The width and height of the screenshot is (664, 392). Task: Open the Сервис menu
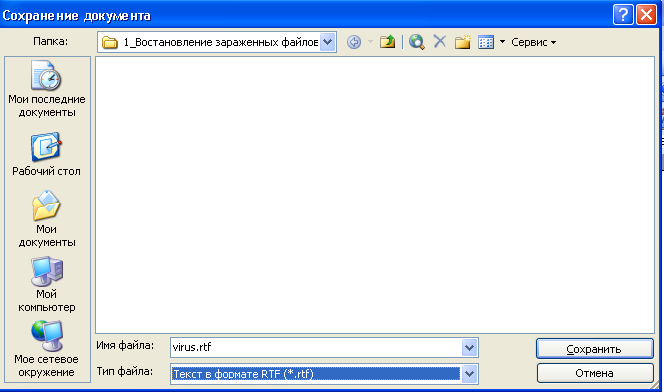pyautogui.click(x=534, y=42)
